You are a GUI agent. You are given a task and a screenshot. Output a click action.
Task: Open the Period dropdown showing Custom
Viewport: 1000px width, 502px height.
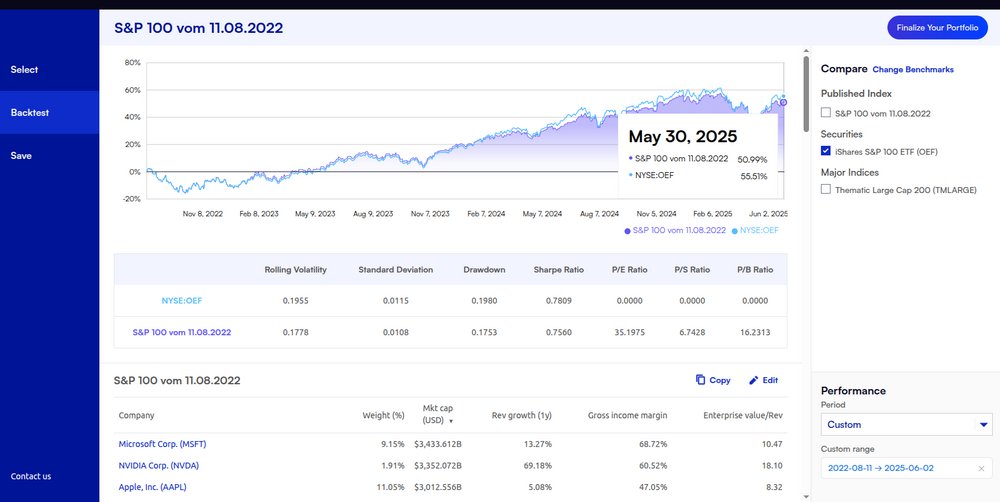[x=906, y=425]
